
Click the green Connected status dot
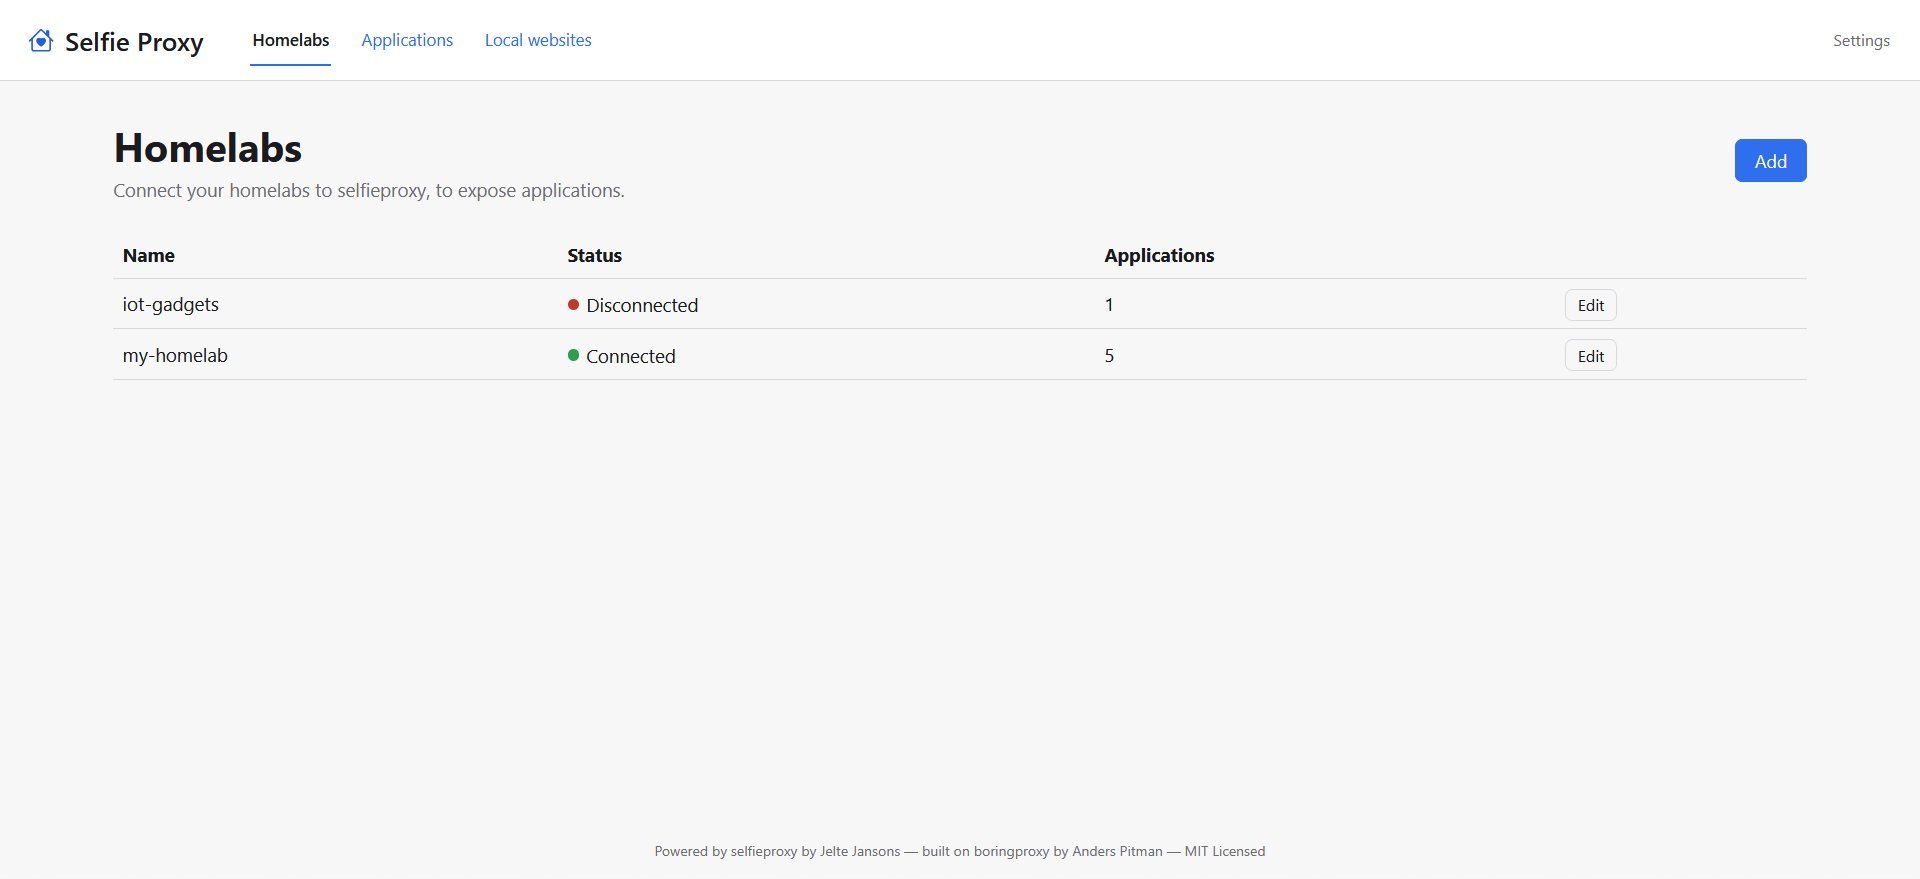pos(574,355)
